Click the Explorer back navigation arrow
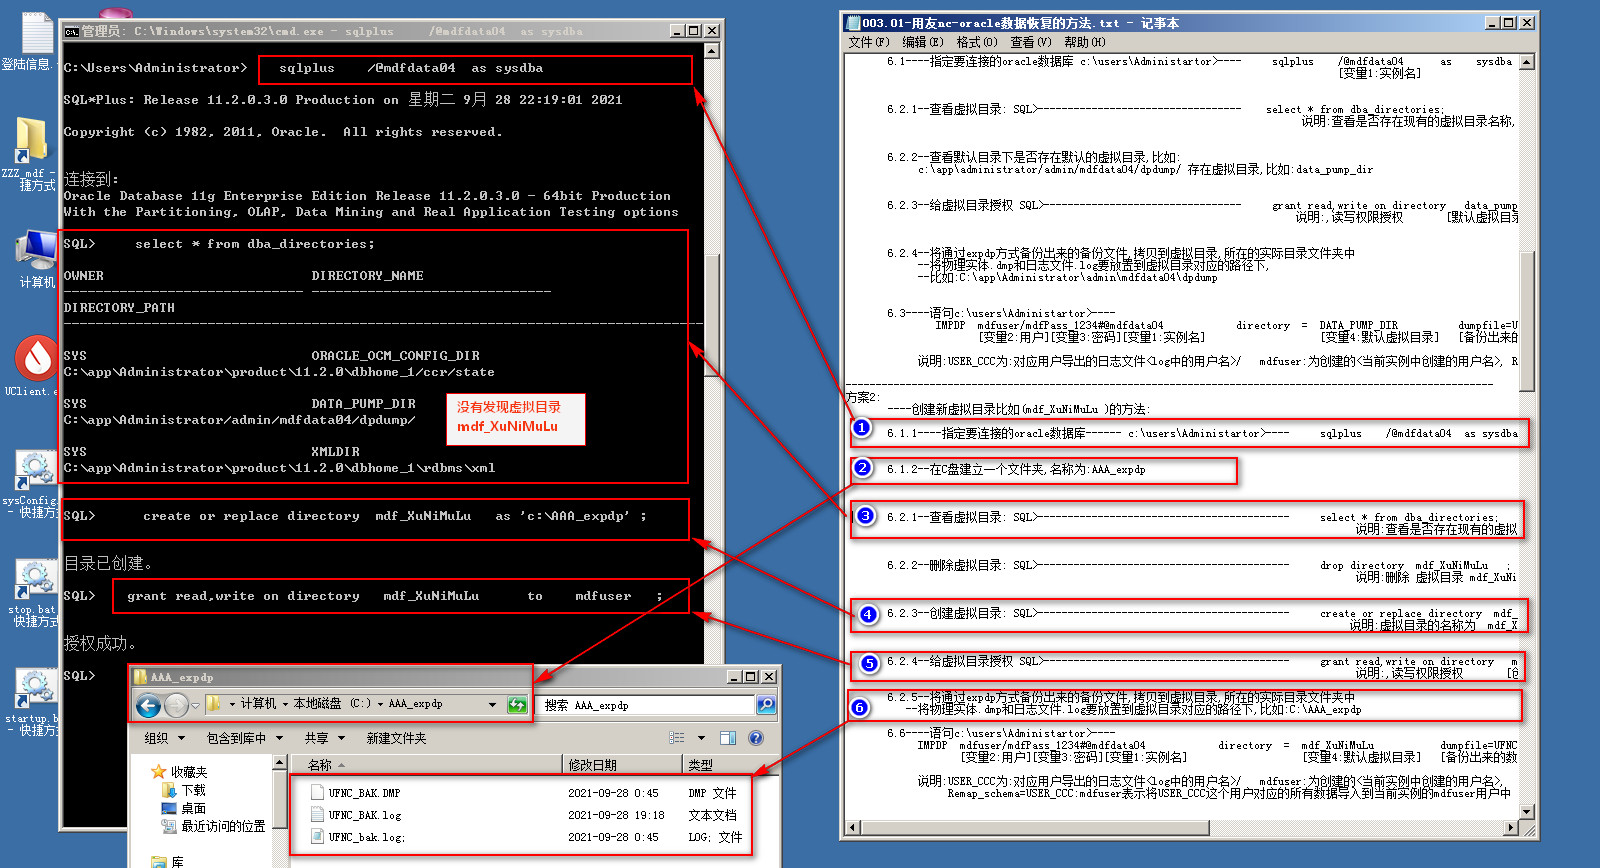The height and width of the screenshot is (868, 1600). (148, 706)
